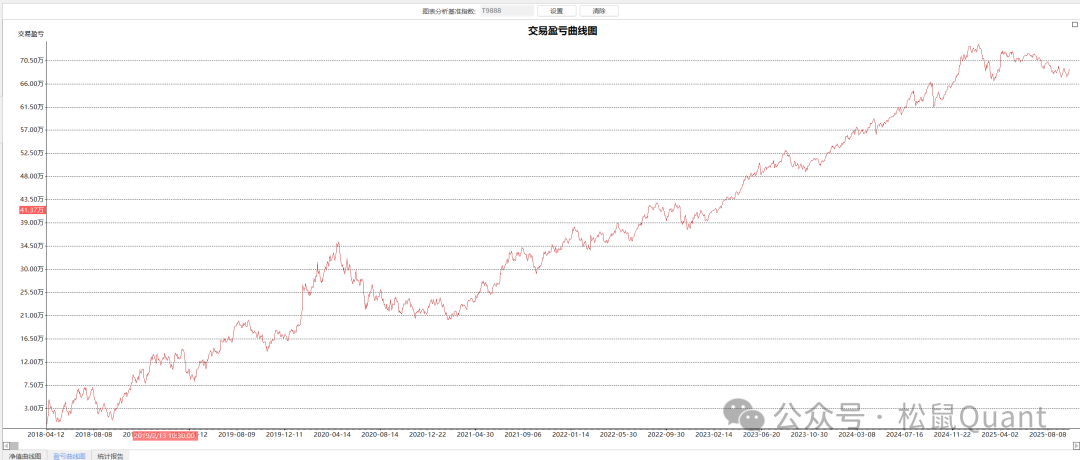Click the 70.50万 y-axis value
Viewport: 1080px width, 460px height.
click(31, 60)
